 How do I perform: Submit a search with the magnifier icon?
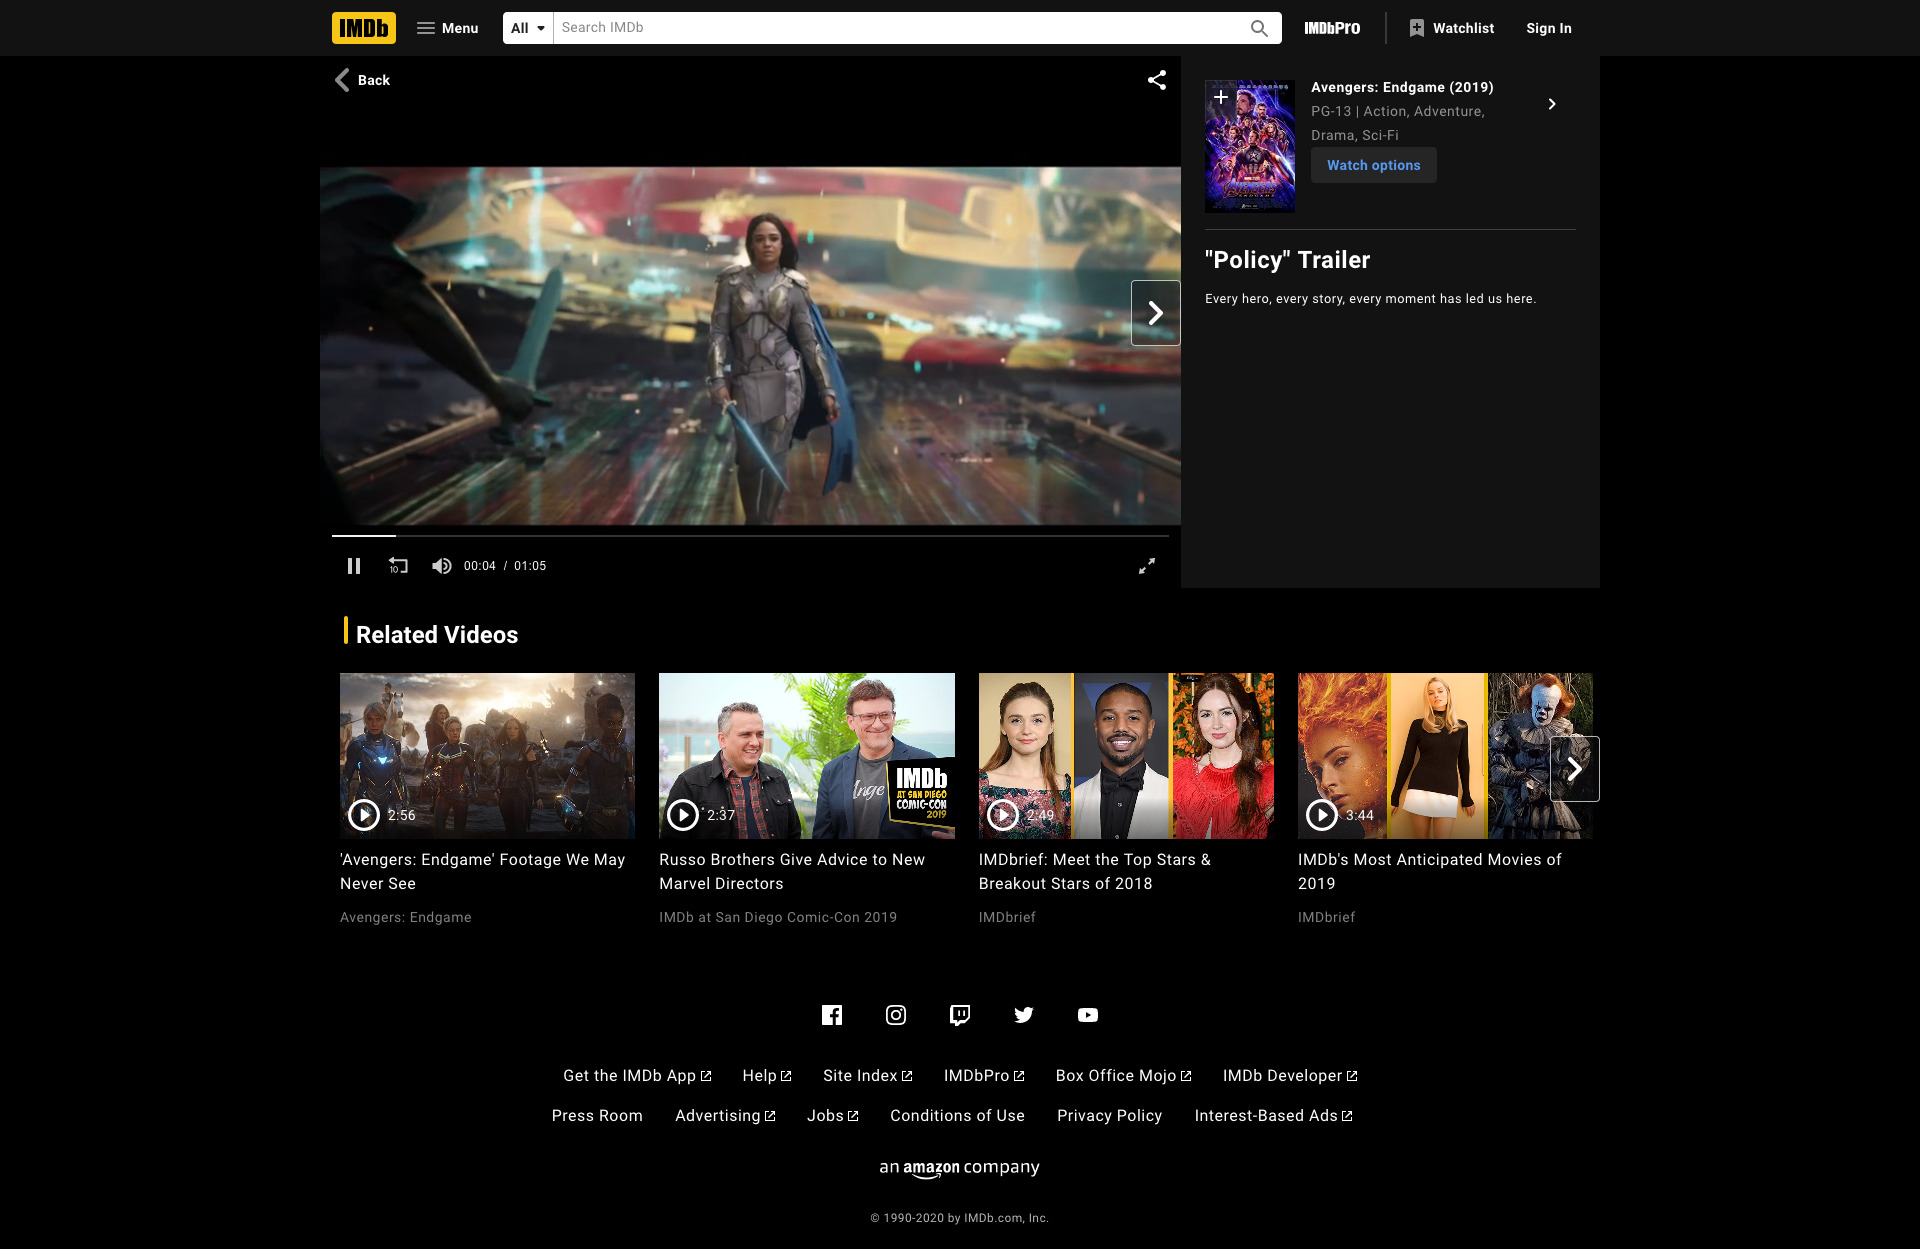coord(1259,28)
